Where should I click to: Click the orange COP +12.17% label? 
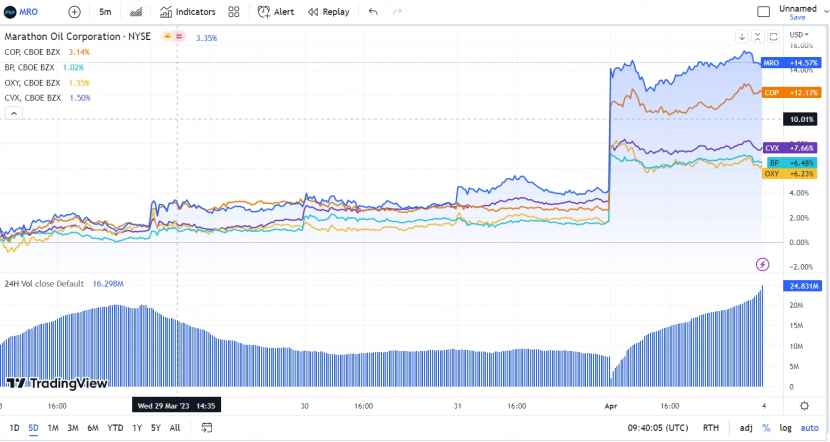click(x=791, y=93)
